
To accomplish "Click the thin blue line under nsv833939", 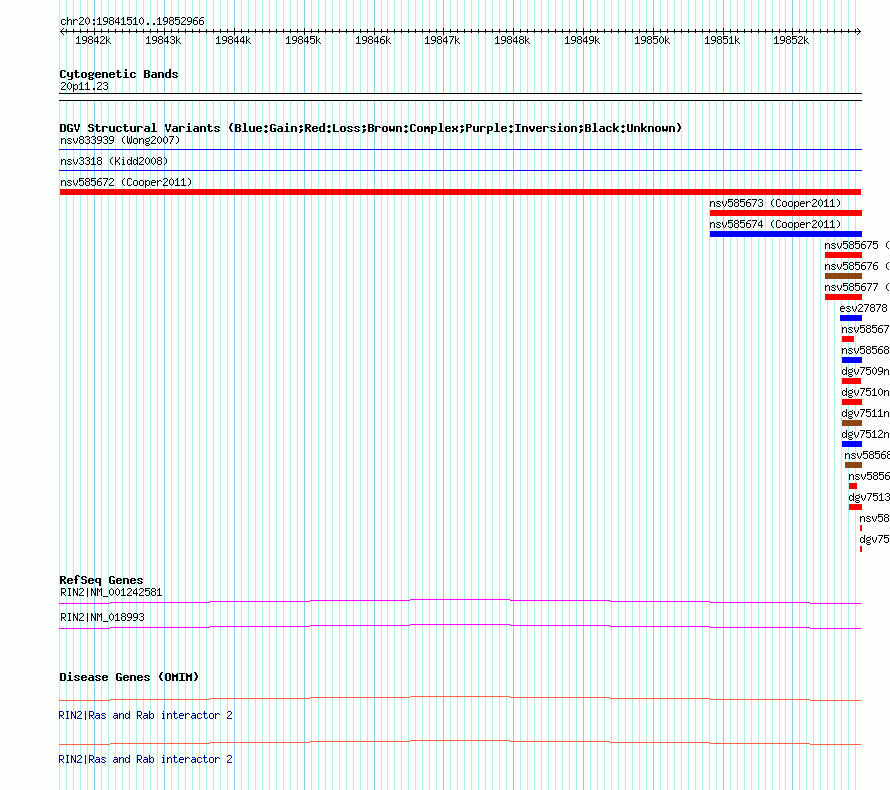I will pos(460,150).
